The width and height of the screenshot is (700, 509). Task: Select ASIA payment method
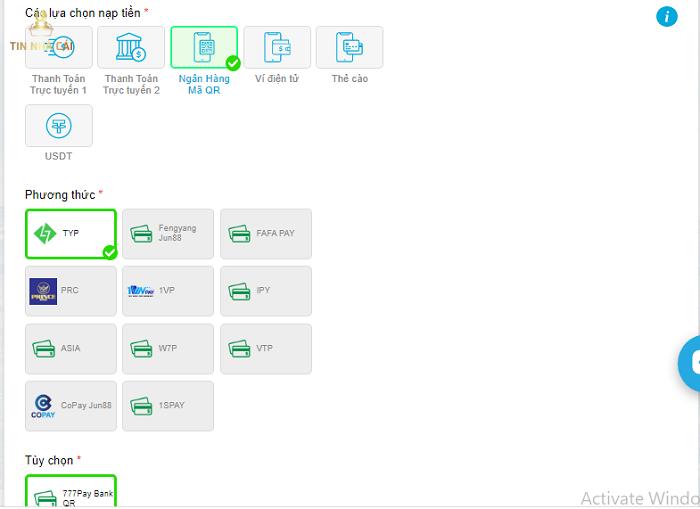[x=71, y=349]
